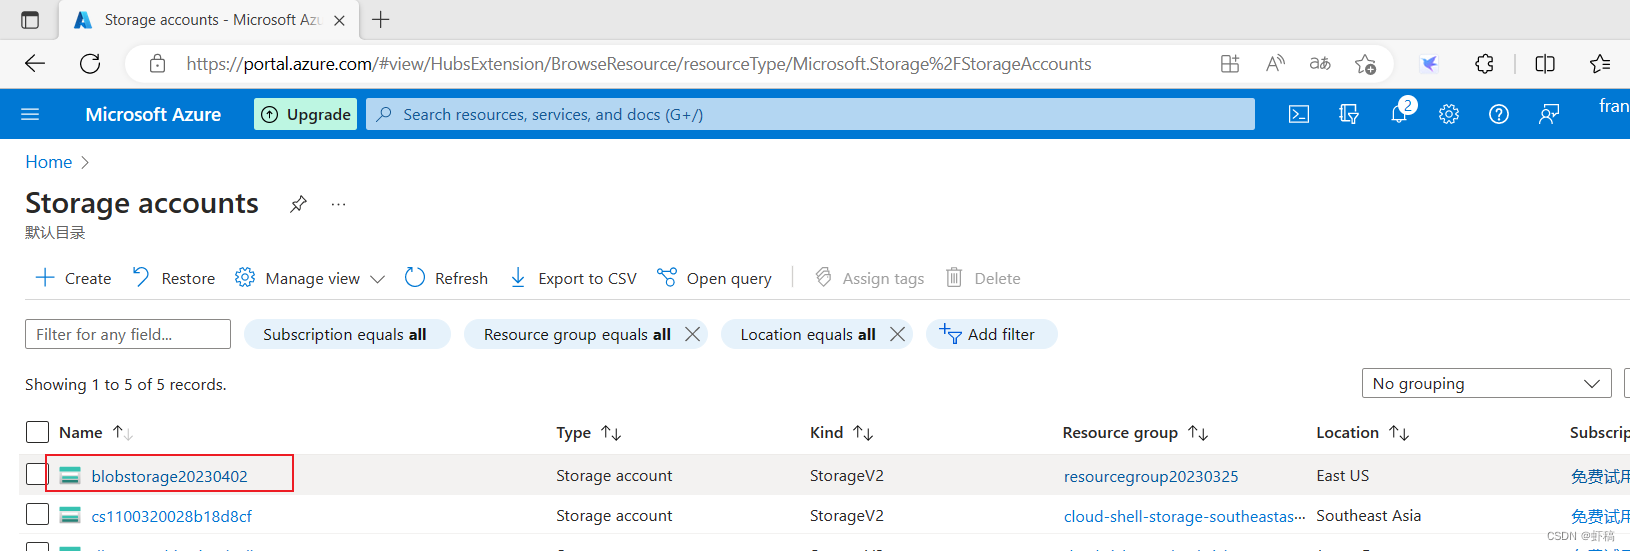The width and height of the screenshot is (1630, 551).
Task: Check the cs1100320028b18d8cf row checkbox
Action: click(x=37, y=514)
